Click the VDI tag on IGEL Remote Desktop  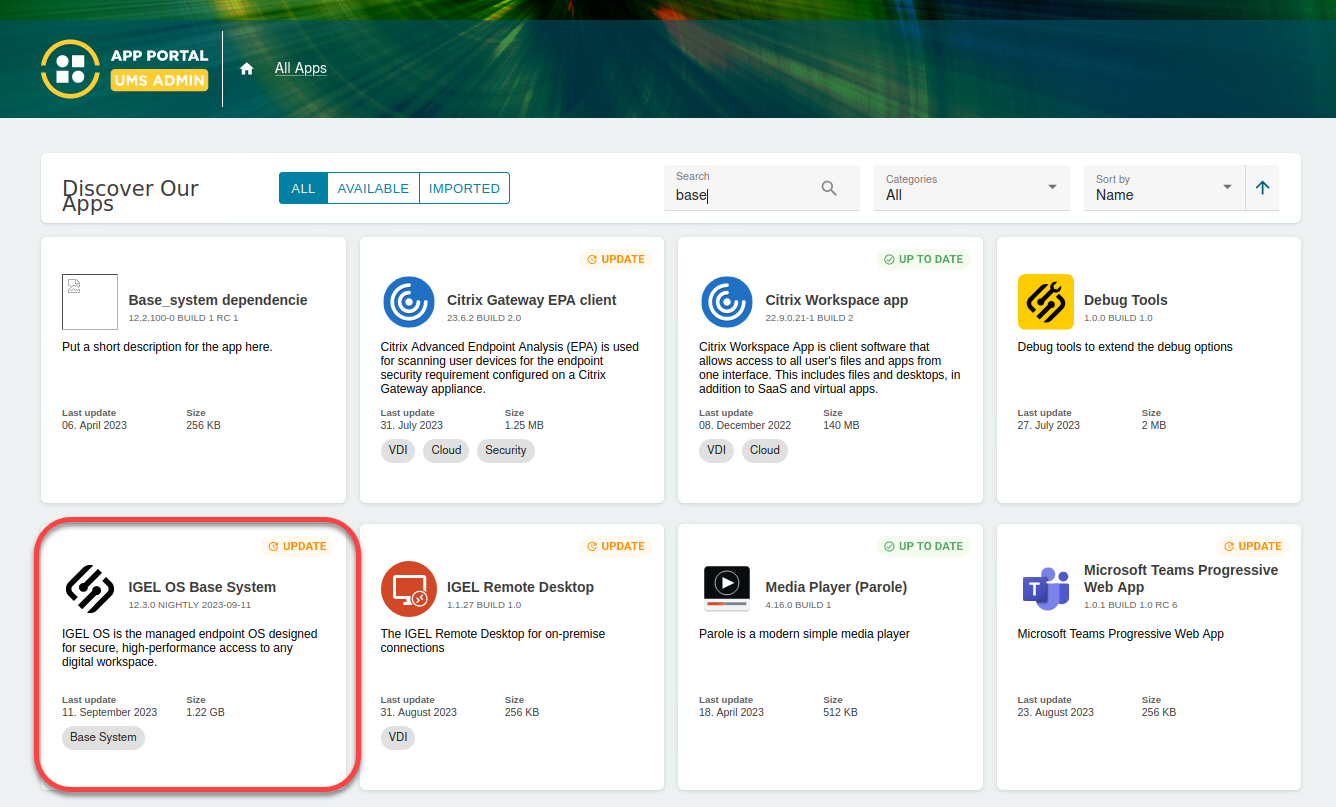point(397,737)
